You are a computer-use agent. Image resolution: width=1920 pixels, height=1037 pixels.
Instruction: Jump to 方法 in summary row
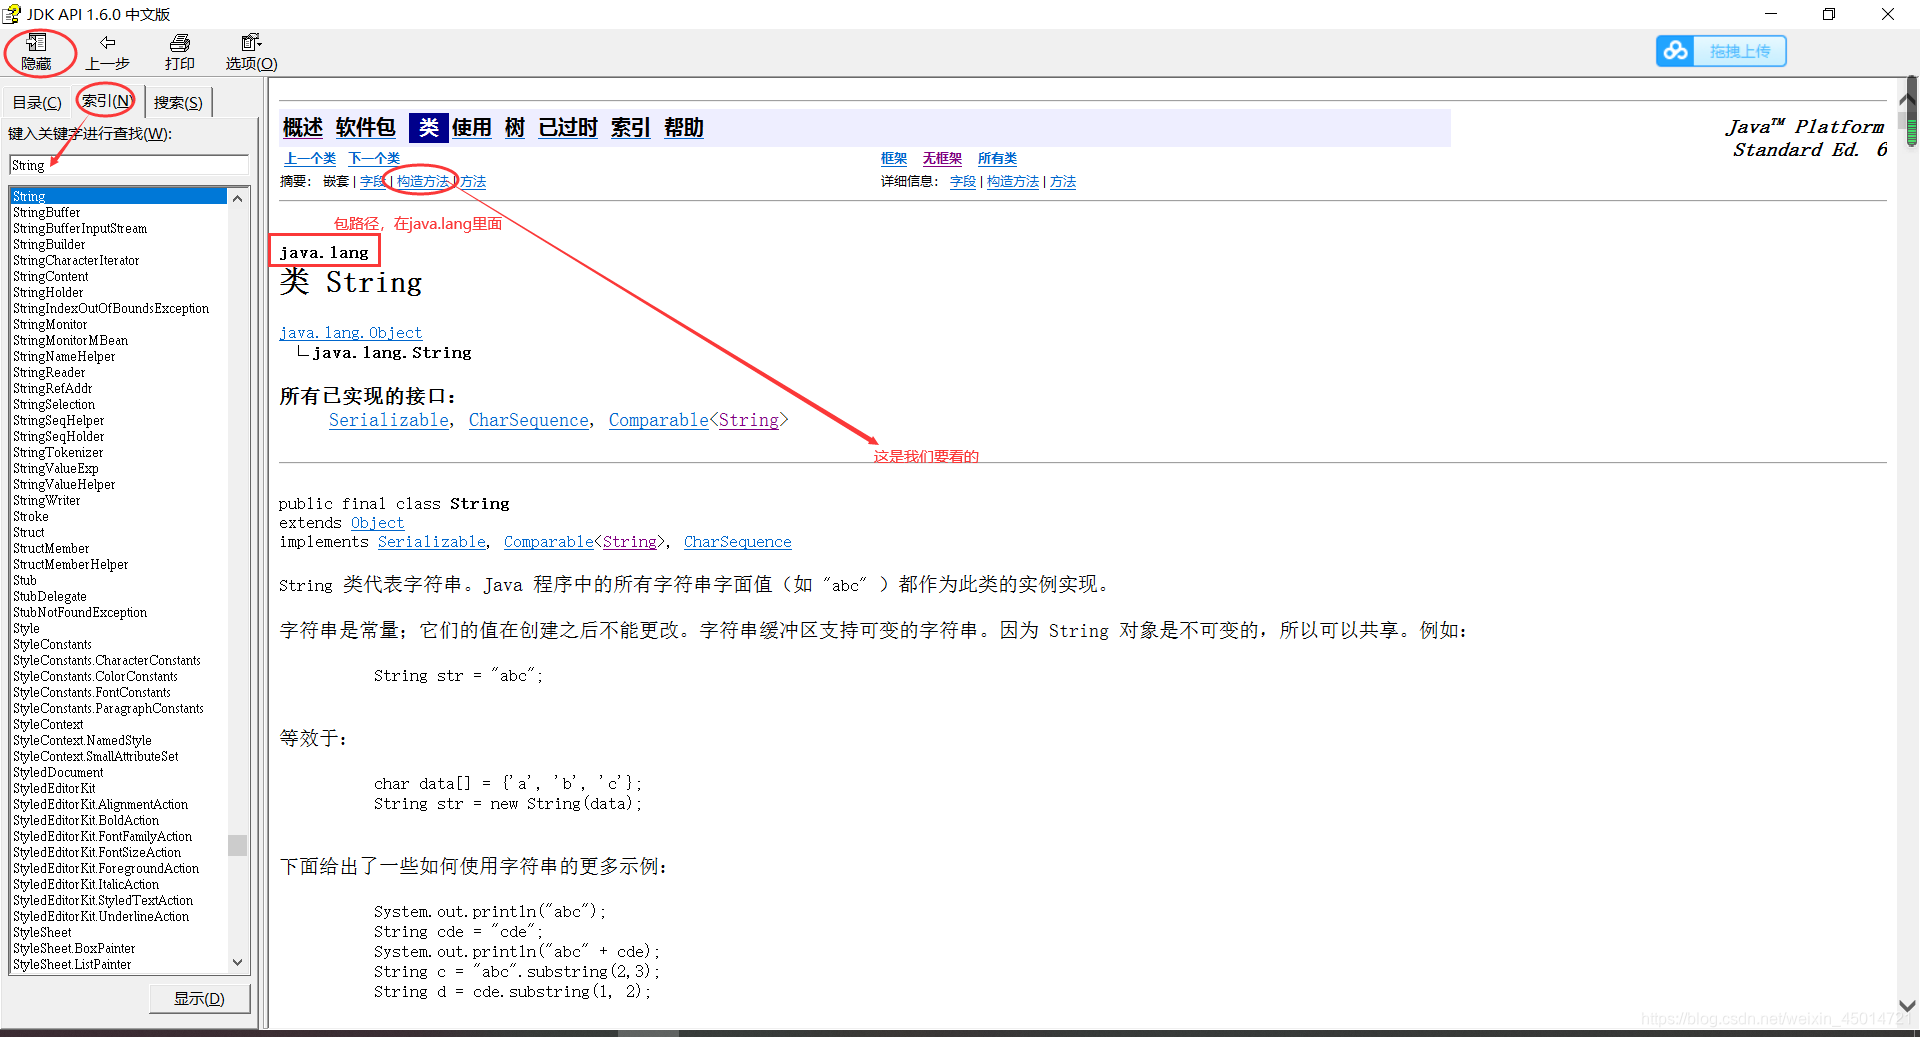[473, 181]
